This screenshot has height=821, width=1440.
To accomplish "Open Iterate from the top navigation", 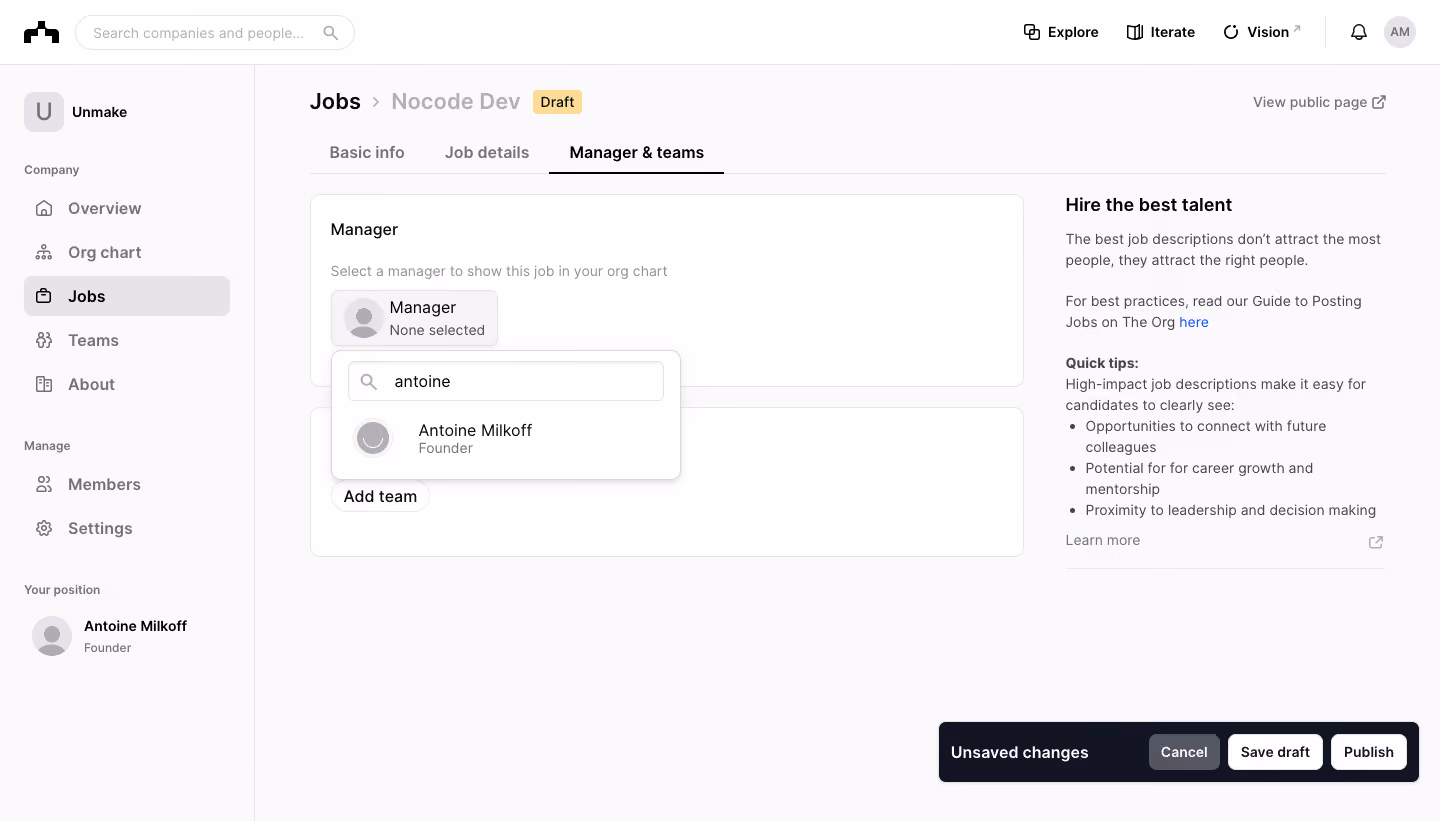I will tap(1160, 32).
